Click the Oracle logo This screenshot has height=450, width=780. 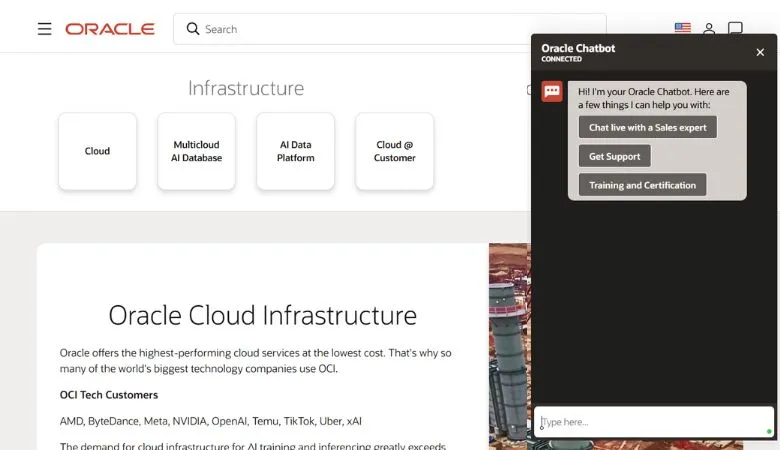110,29
